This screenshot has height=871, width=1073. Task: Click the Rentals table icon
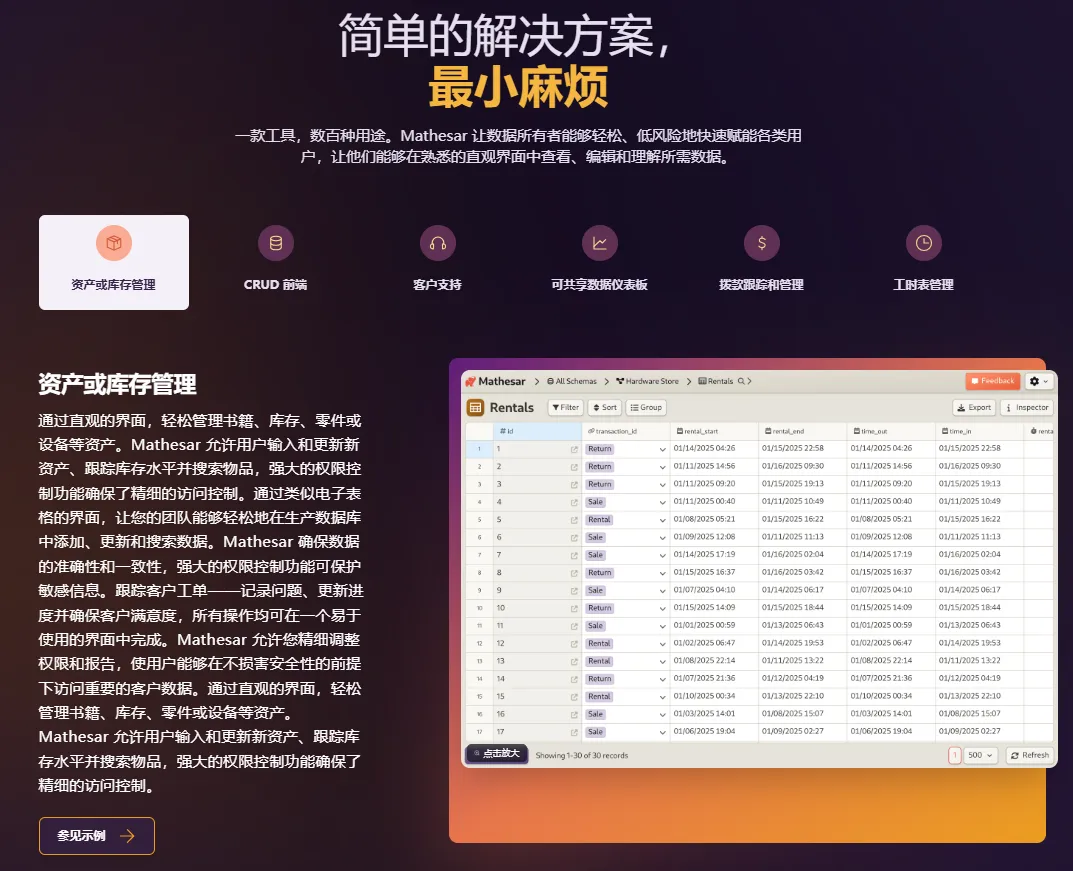tap(475, 408)
